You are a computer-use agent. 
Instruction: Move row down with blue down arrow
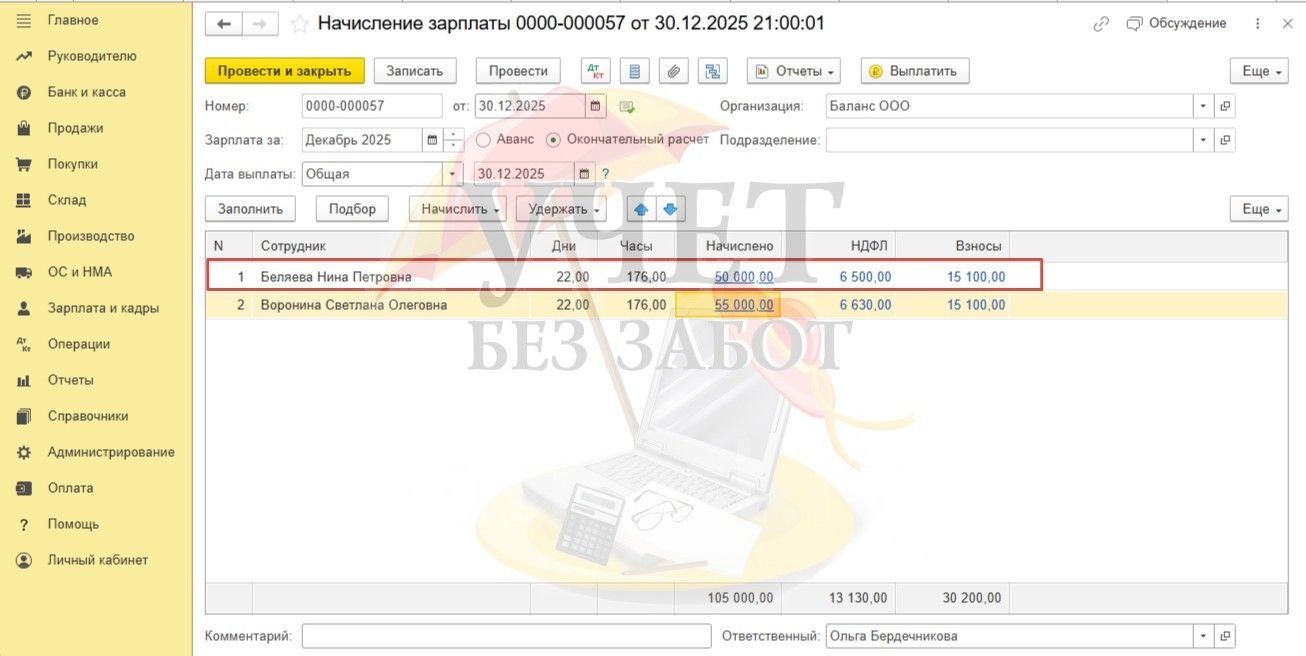point(670,209)
